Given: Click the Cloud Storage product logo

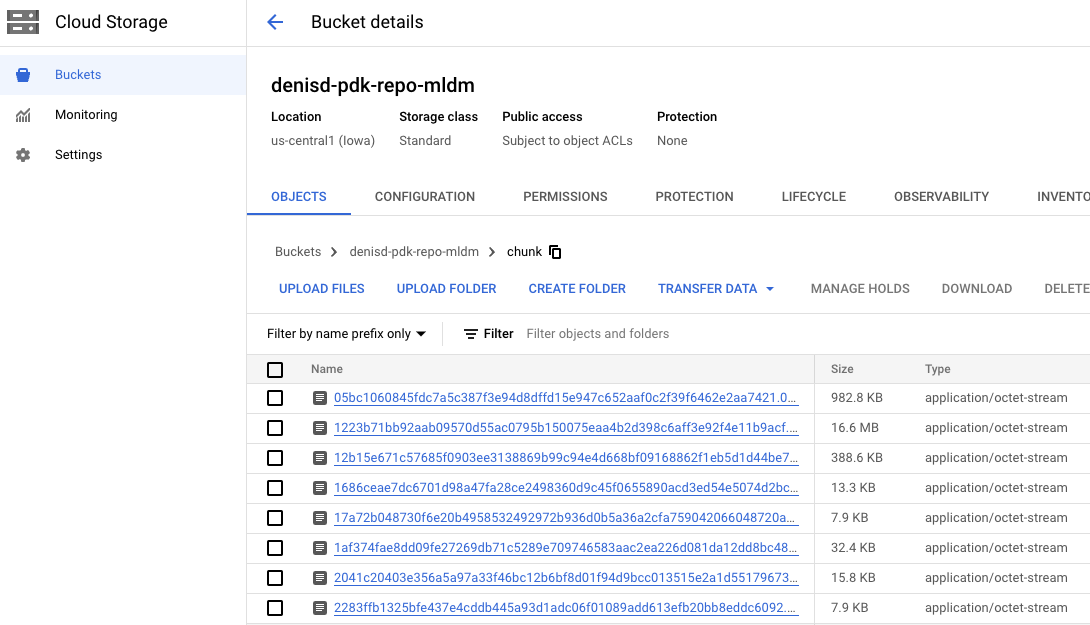Looking at the screenshot, I should point(23,22).
